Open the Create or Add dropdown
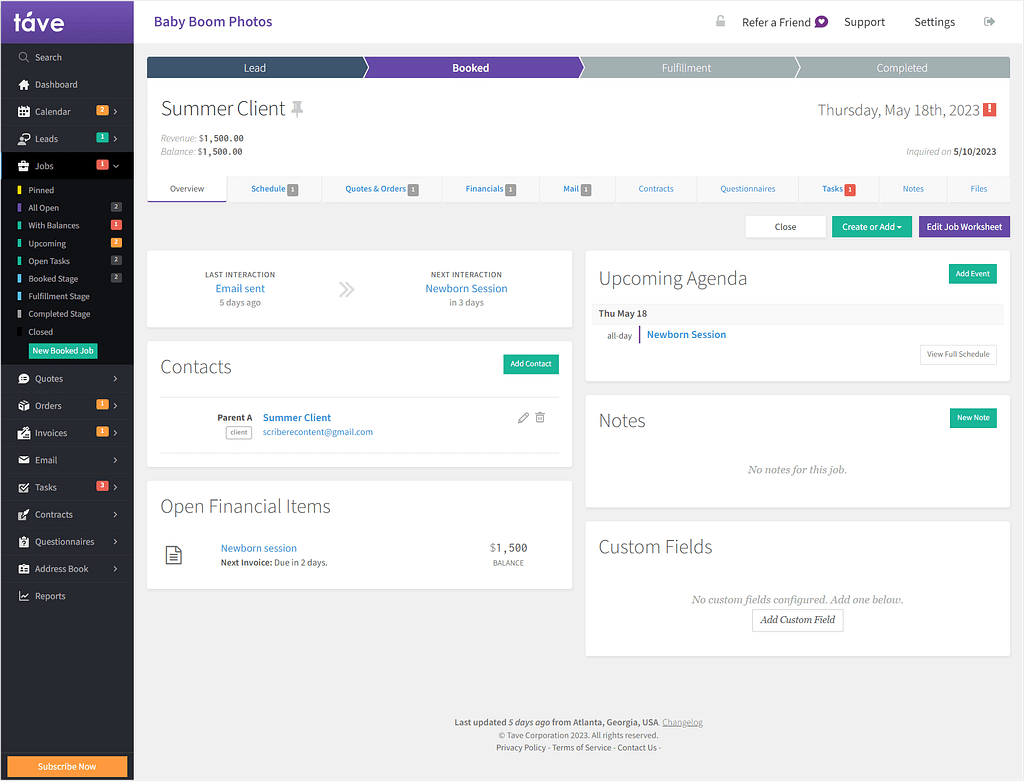This screenshot has height=781, width=1024. [x=872, y=227]
